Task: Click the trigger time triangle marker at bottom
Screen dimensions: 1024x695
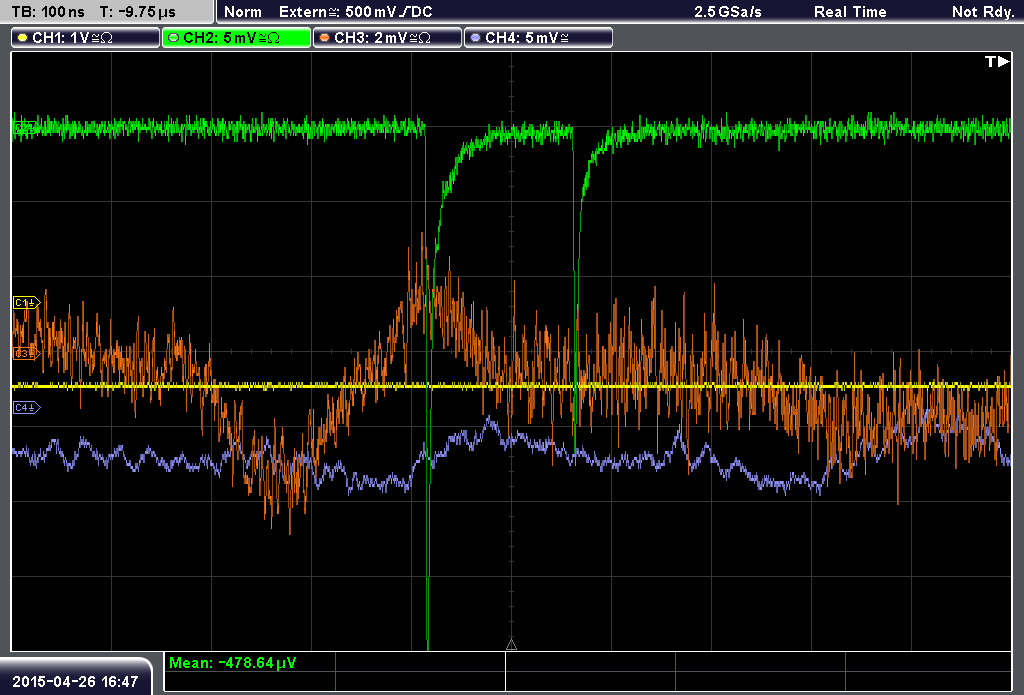Action: coord(511,645)
